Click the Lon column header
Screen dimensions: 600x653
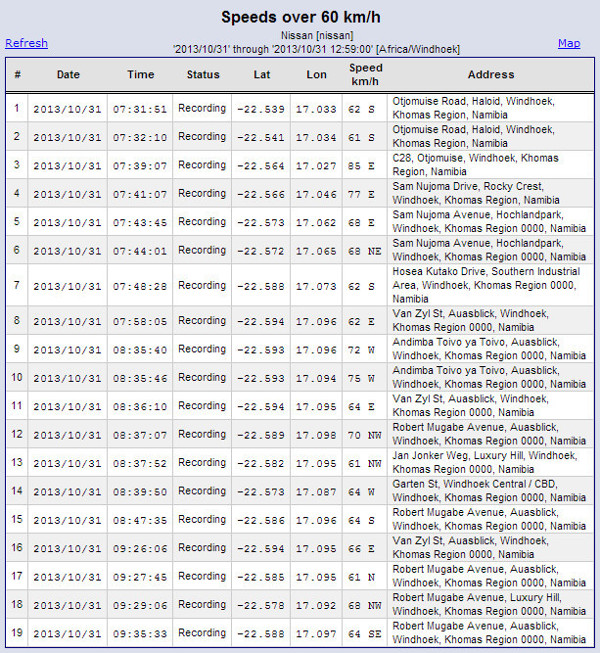coord(316,75)
